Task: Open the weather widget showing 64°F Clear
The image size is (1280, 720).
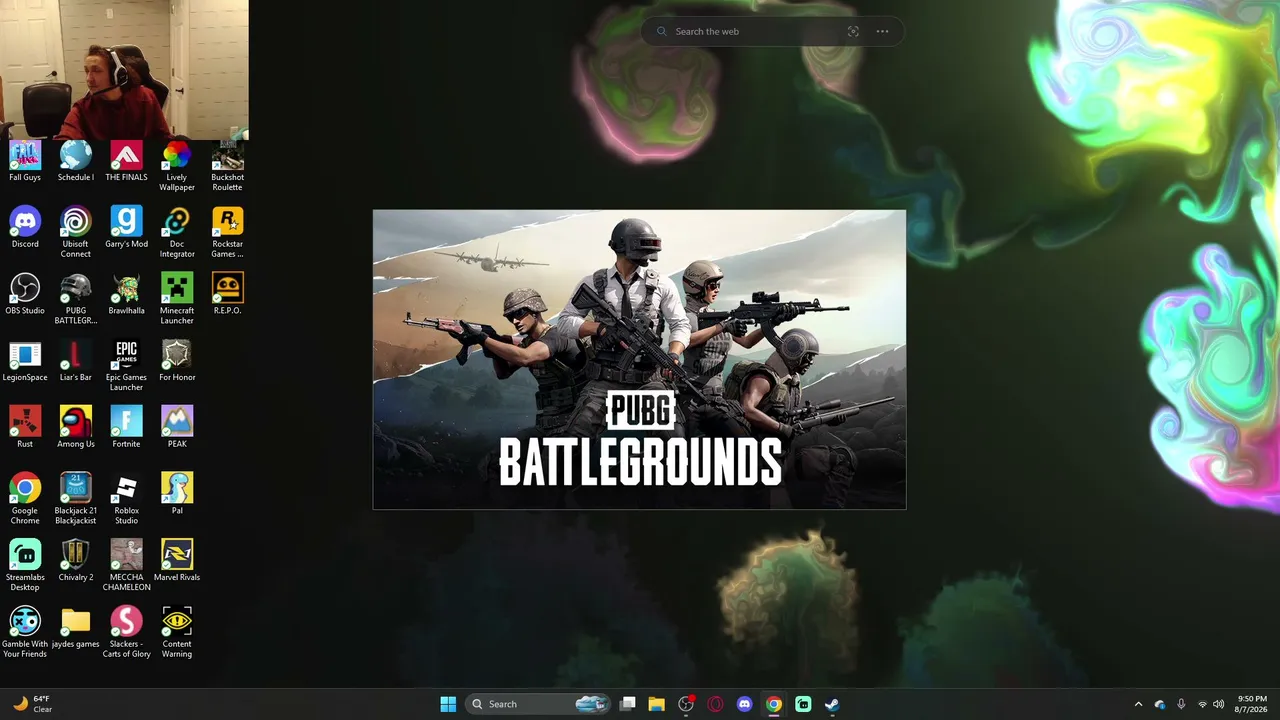Action: click(32, 704)
